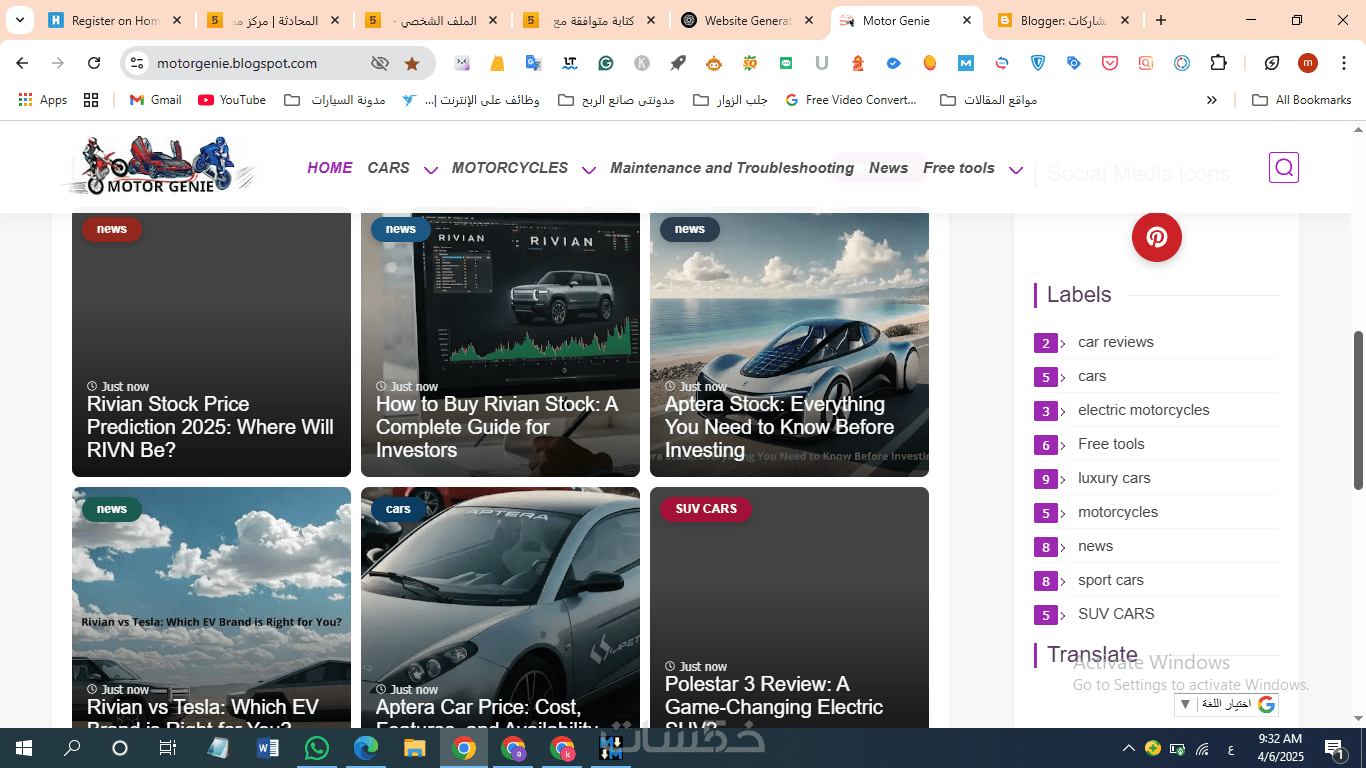Click the view site information icon

[138, 63]
